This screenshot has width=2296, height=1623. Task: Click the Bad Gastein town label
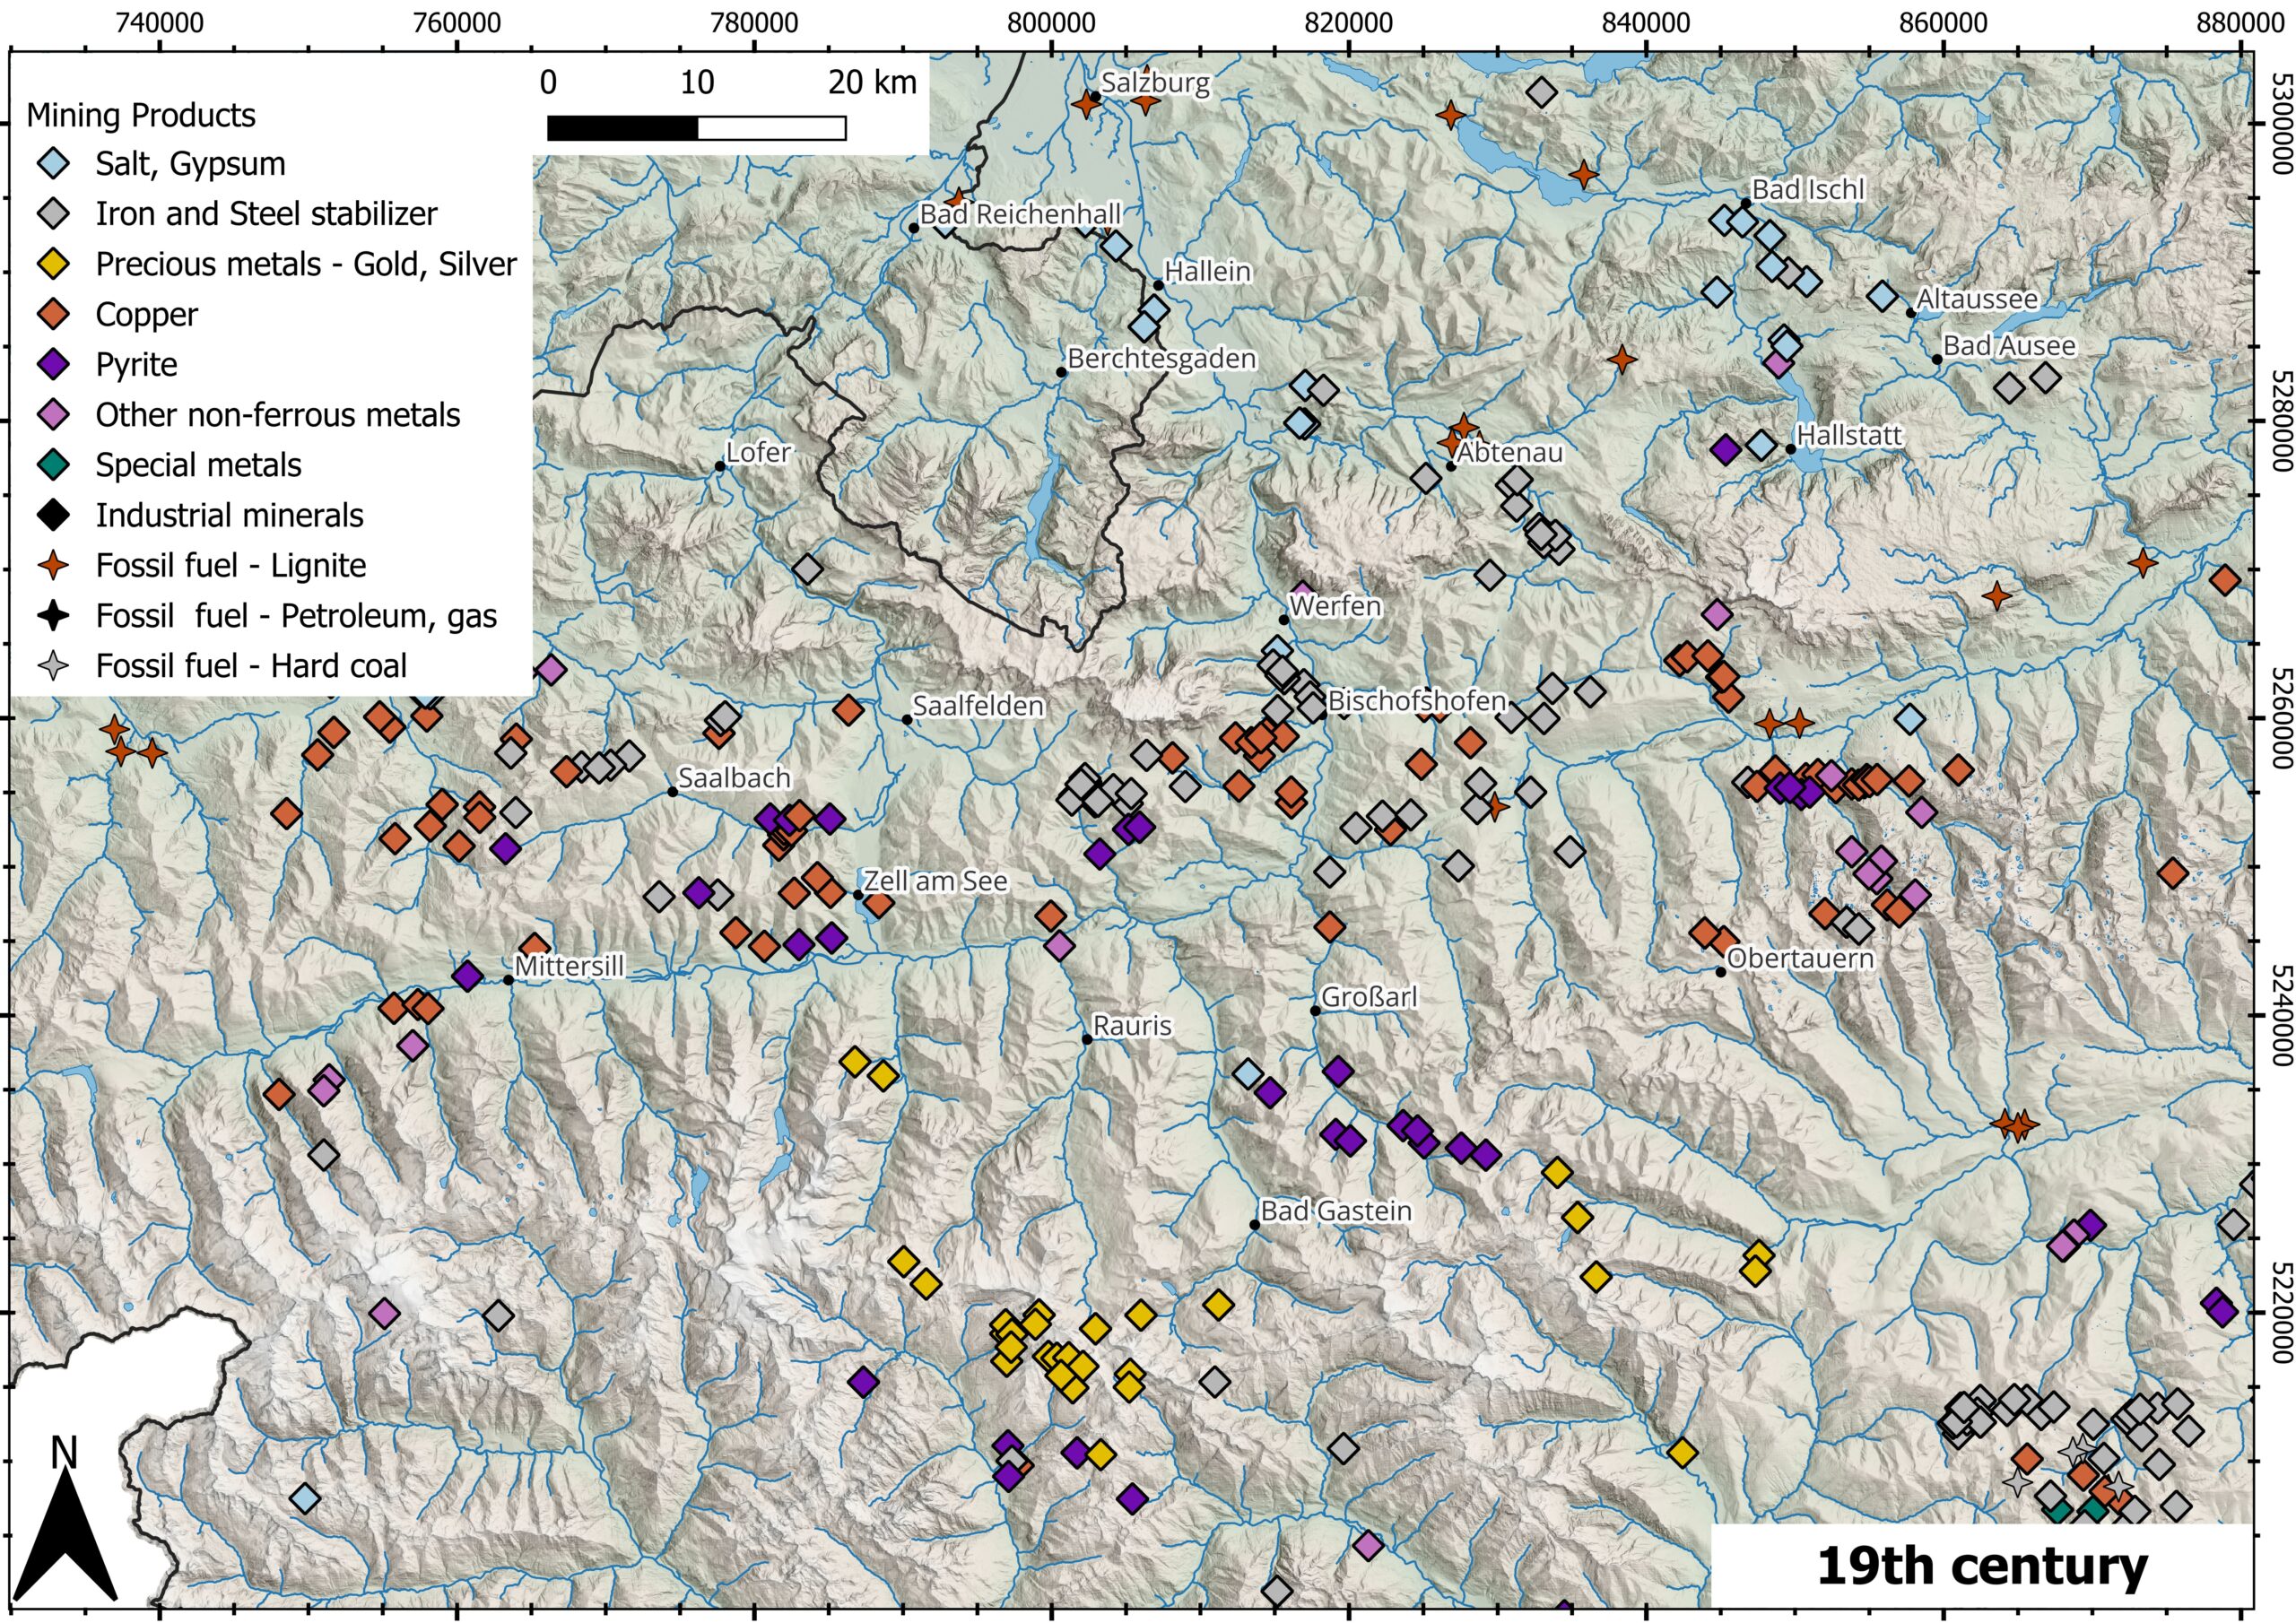pos(1336,1211)
